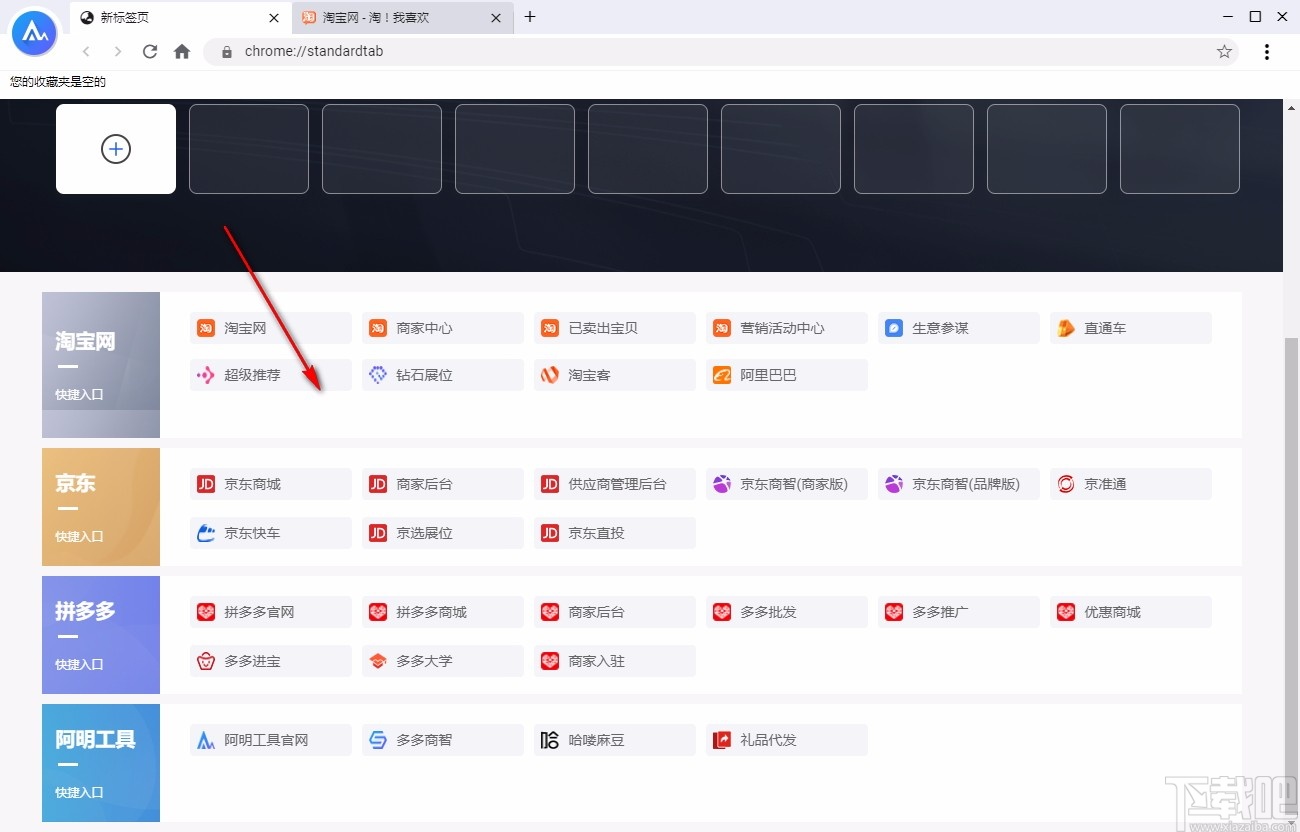Open the 京选展位 shortcut

[x=443, y=533]
